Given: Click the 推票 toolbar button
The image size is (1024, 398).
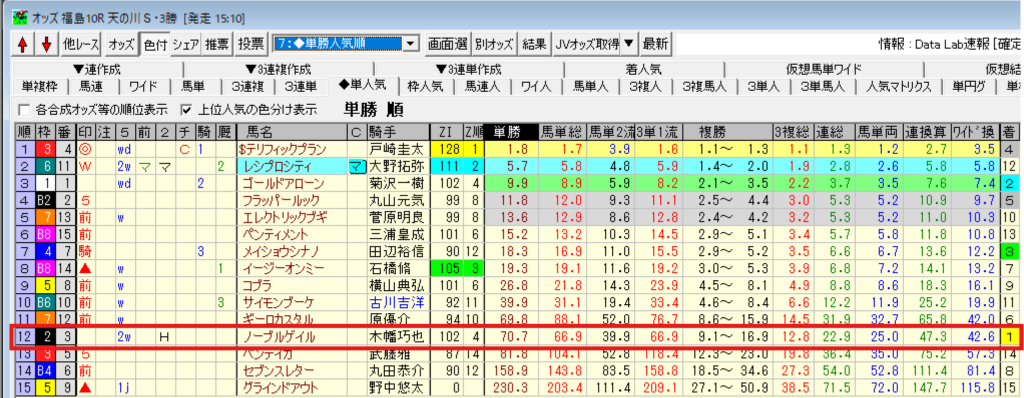Looking at the screenshot, I should point(217,44).
